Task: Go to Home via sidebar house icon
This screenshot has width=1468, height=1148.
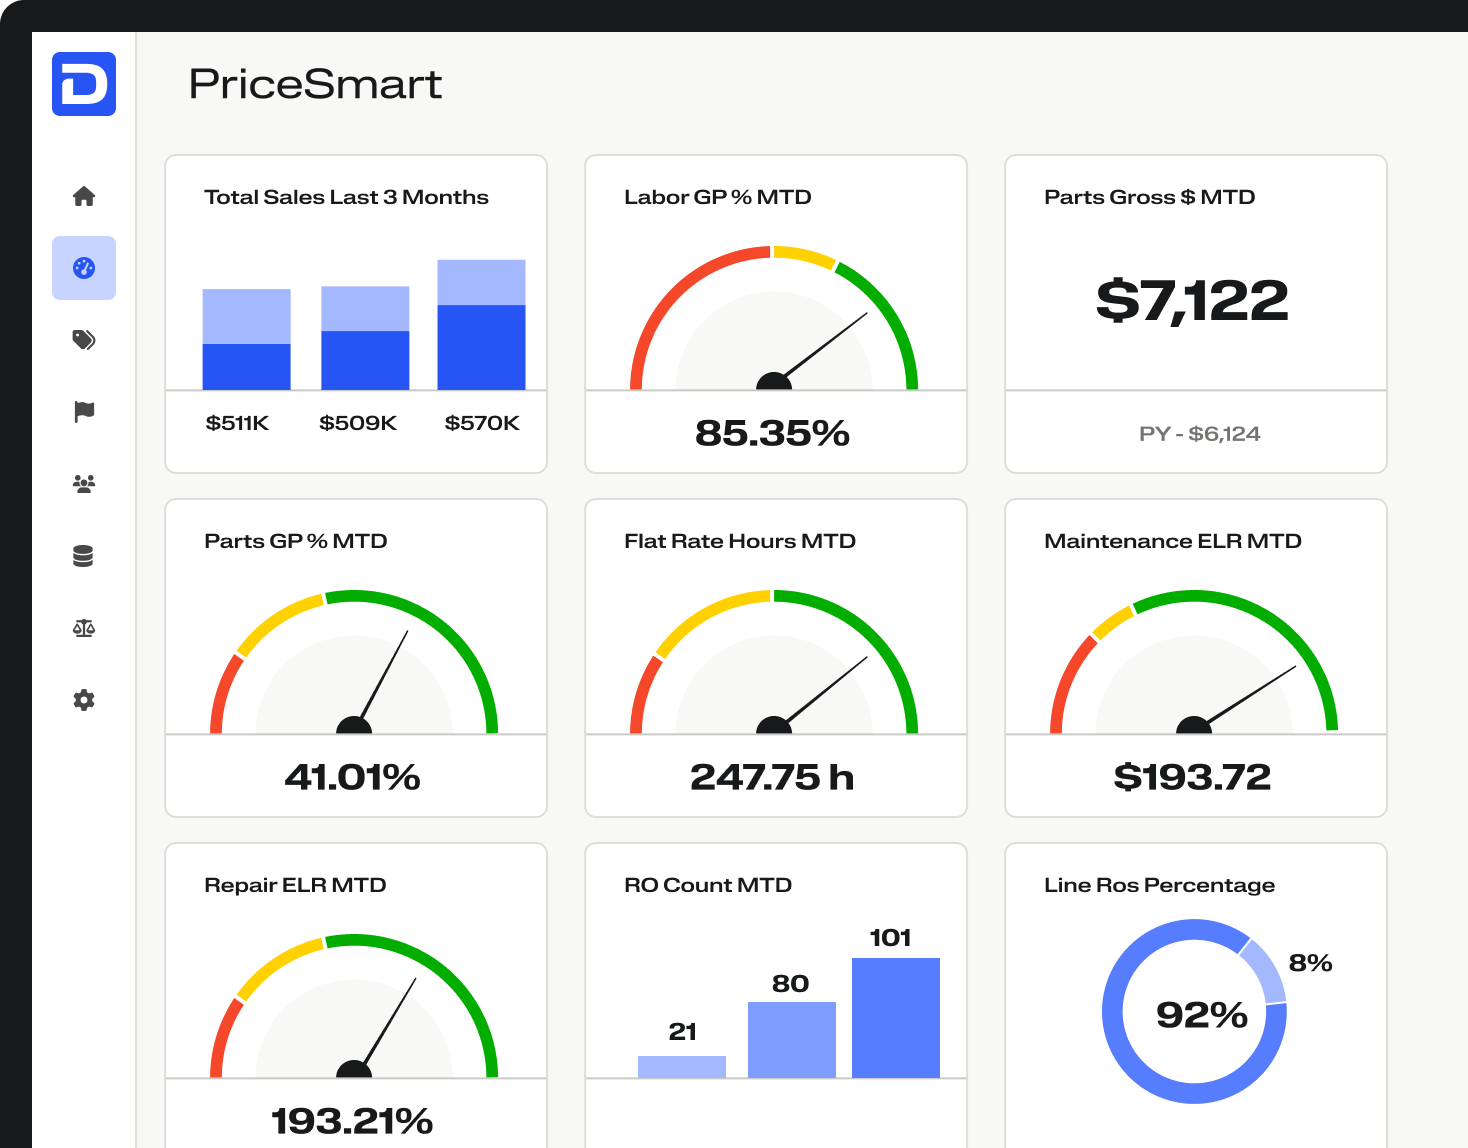Action: click(x=84, y=196)
